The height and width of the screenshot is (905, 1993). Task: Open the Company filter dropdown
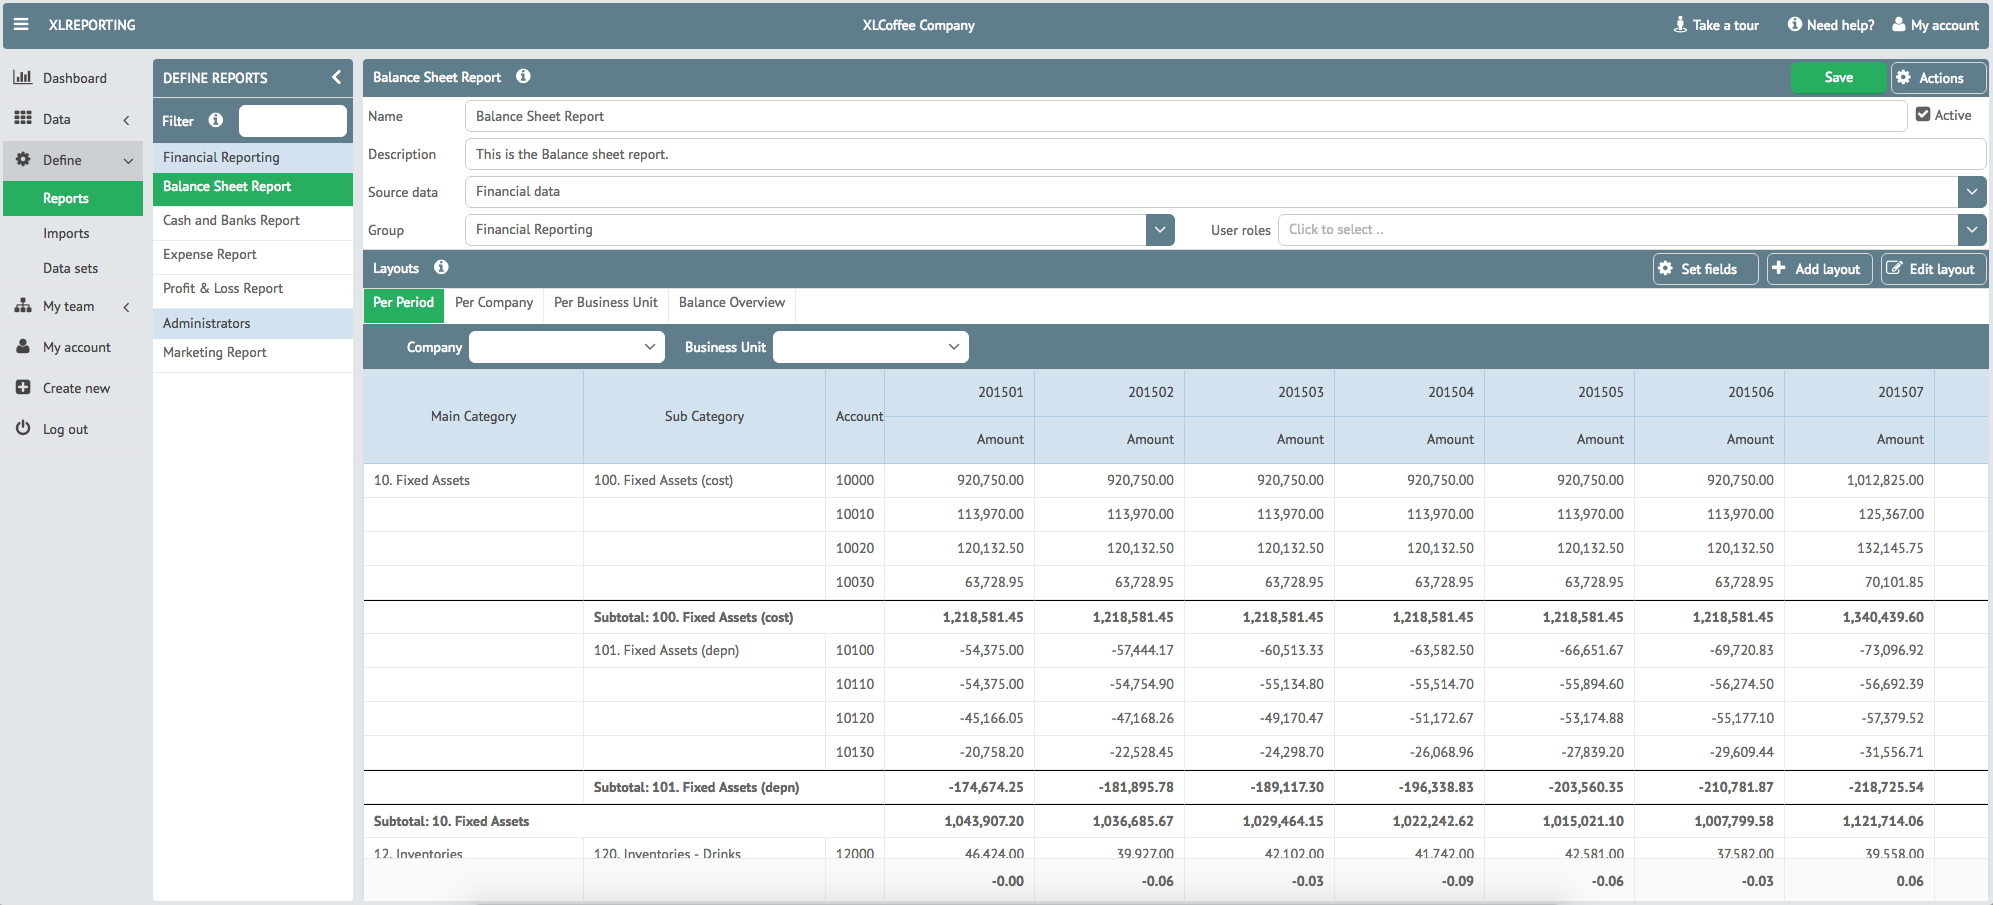tap(567, 347)
